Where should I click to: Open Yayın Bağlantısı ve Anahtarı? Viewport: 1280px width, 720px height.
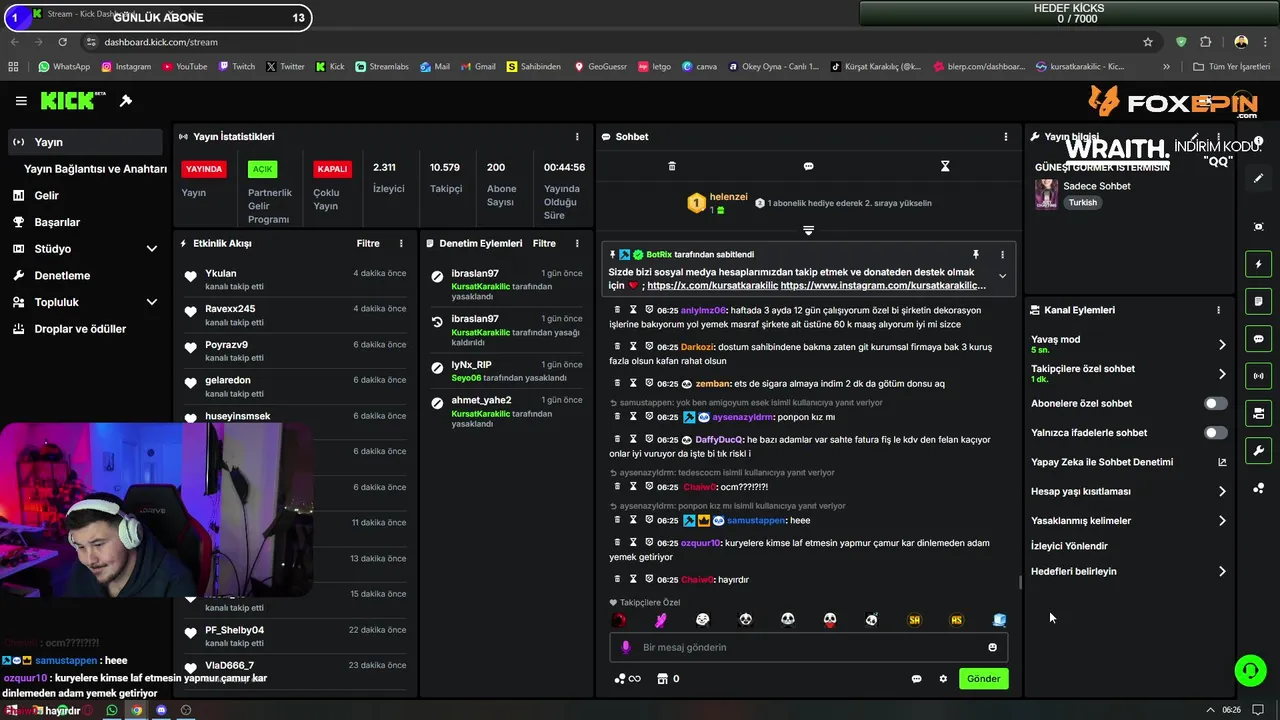pos(95,169)
